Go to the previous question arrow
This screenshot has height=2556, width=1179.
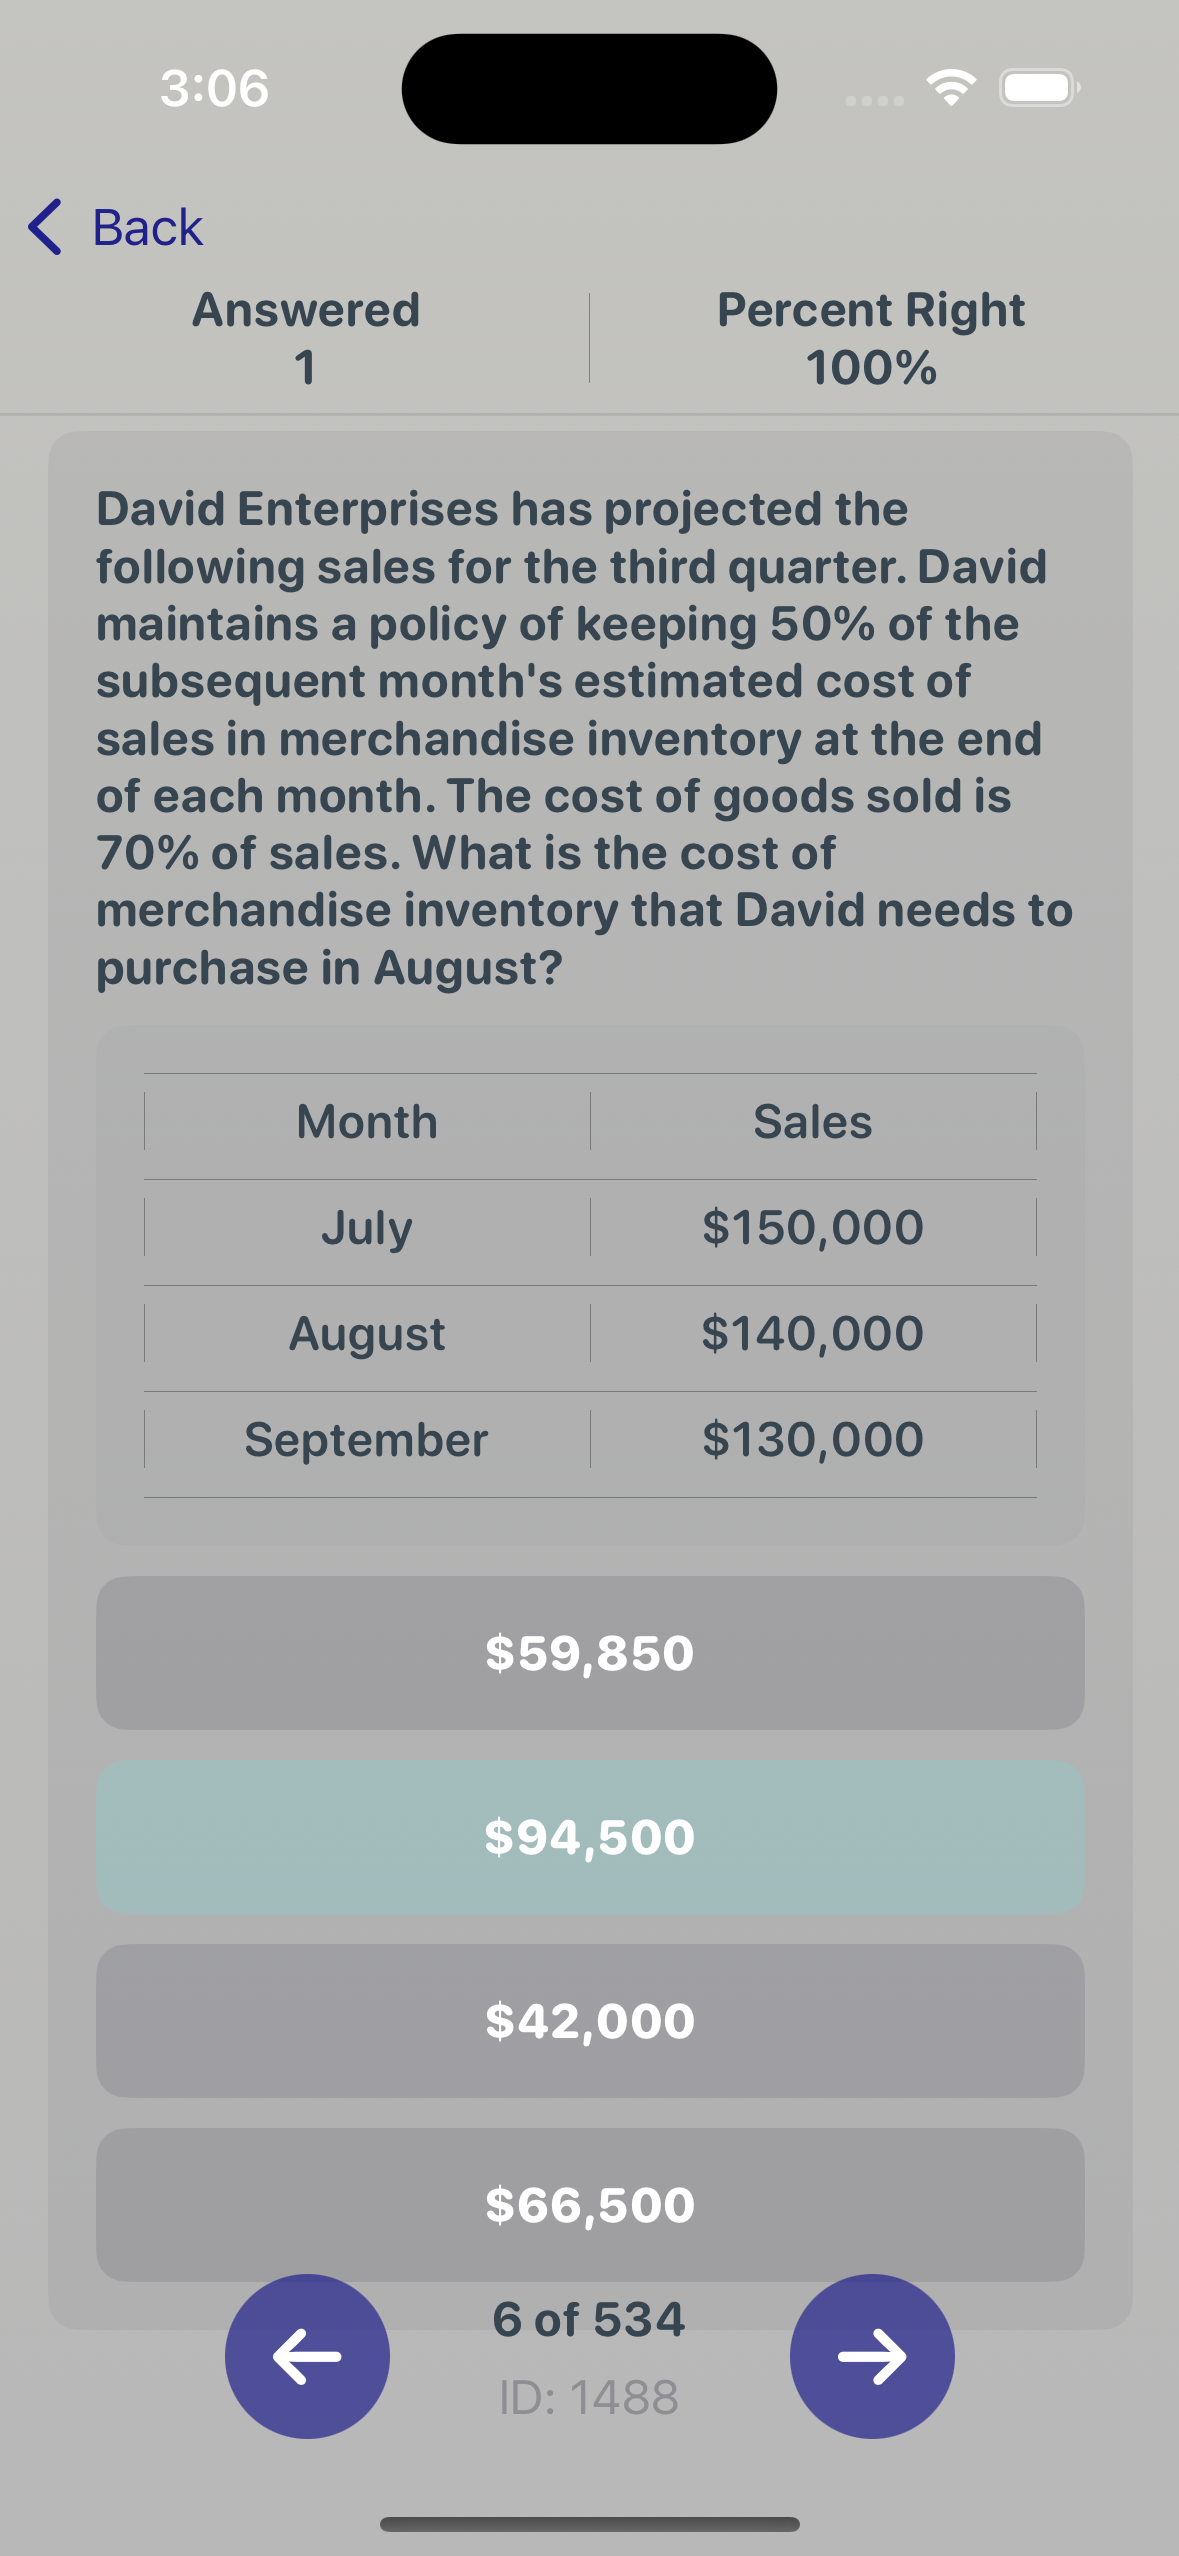coord(307,2356)
